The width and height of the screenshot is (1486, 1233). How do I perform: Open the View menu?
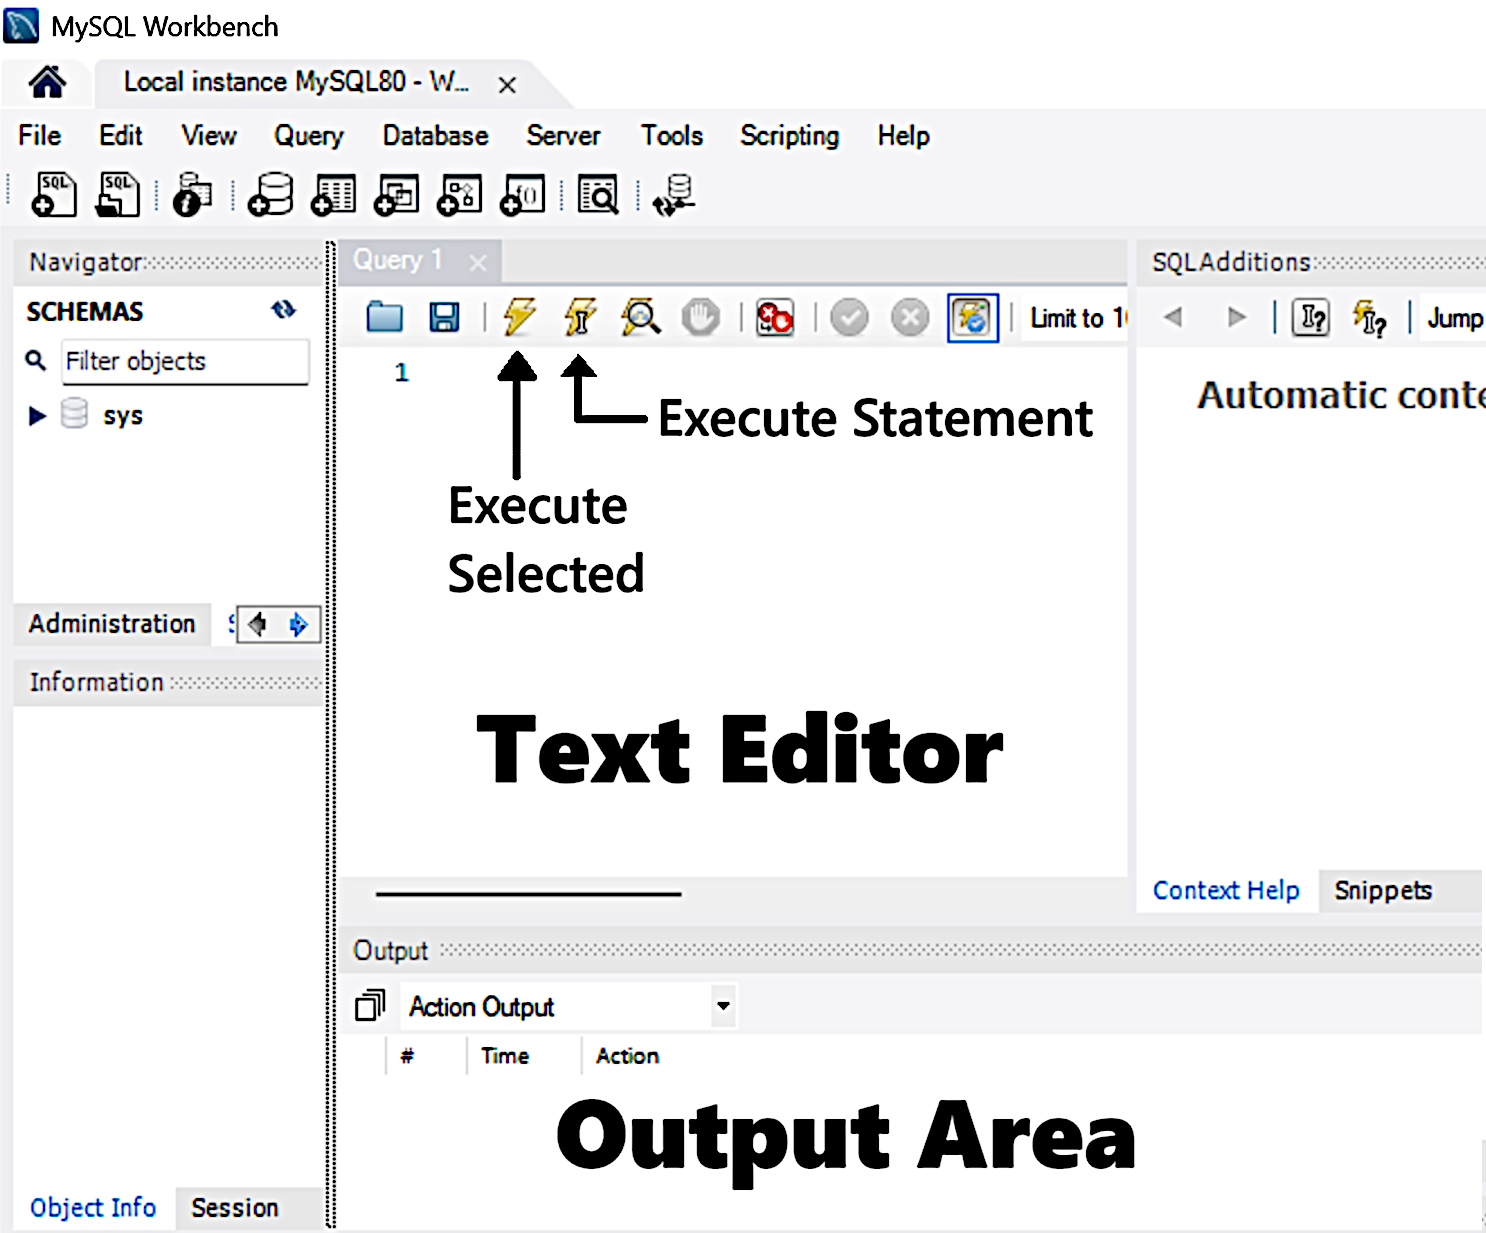click(x=208, y=135)
